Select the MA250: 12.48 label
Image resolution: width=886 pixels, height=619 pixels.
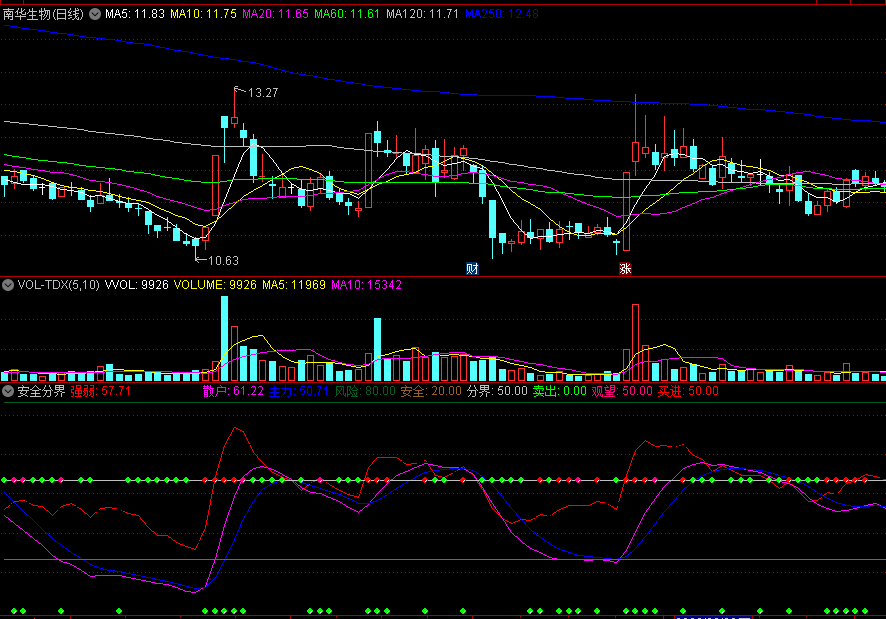tap(502, 14)
